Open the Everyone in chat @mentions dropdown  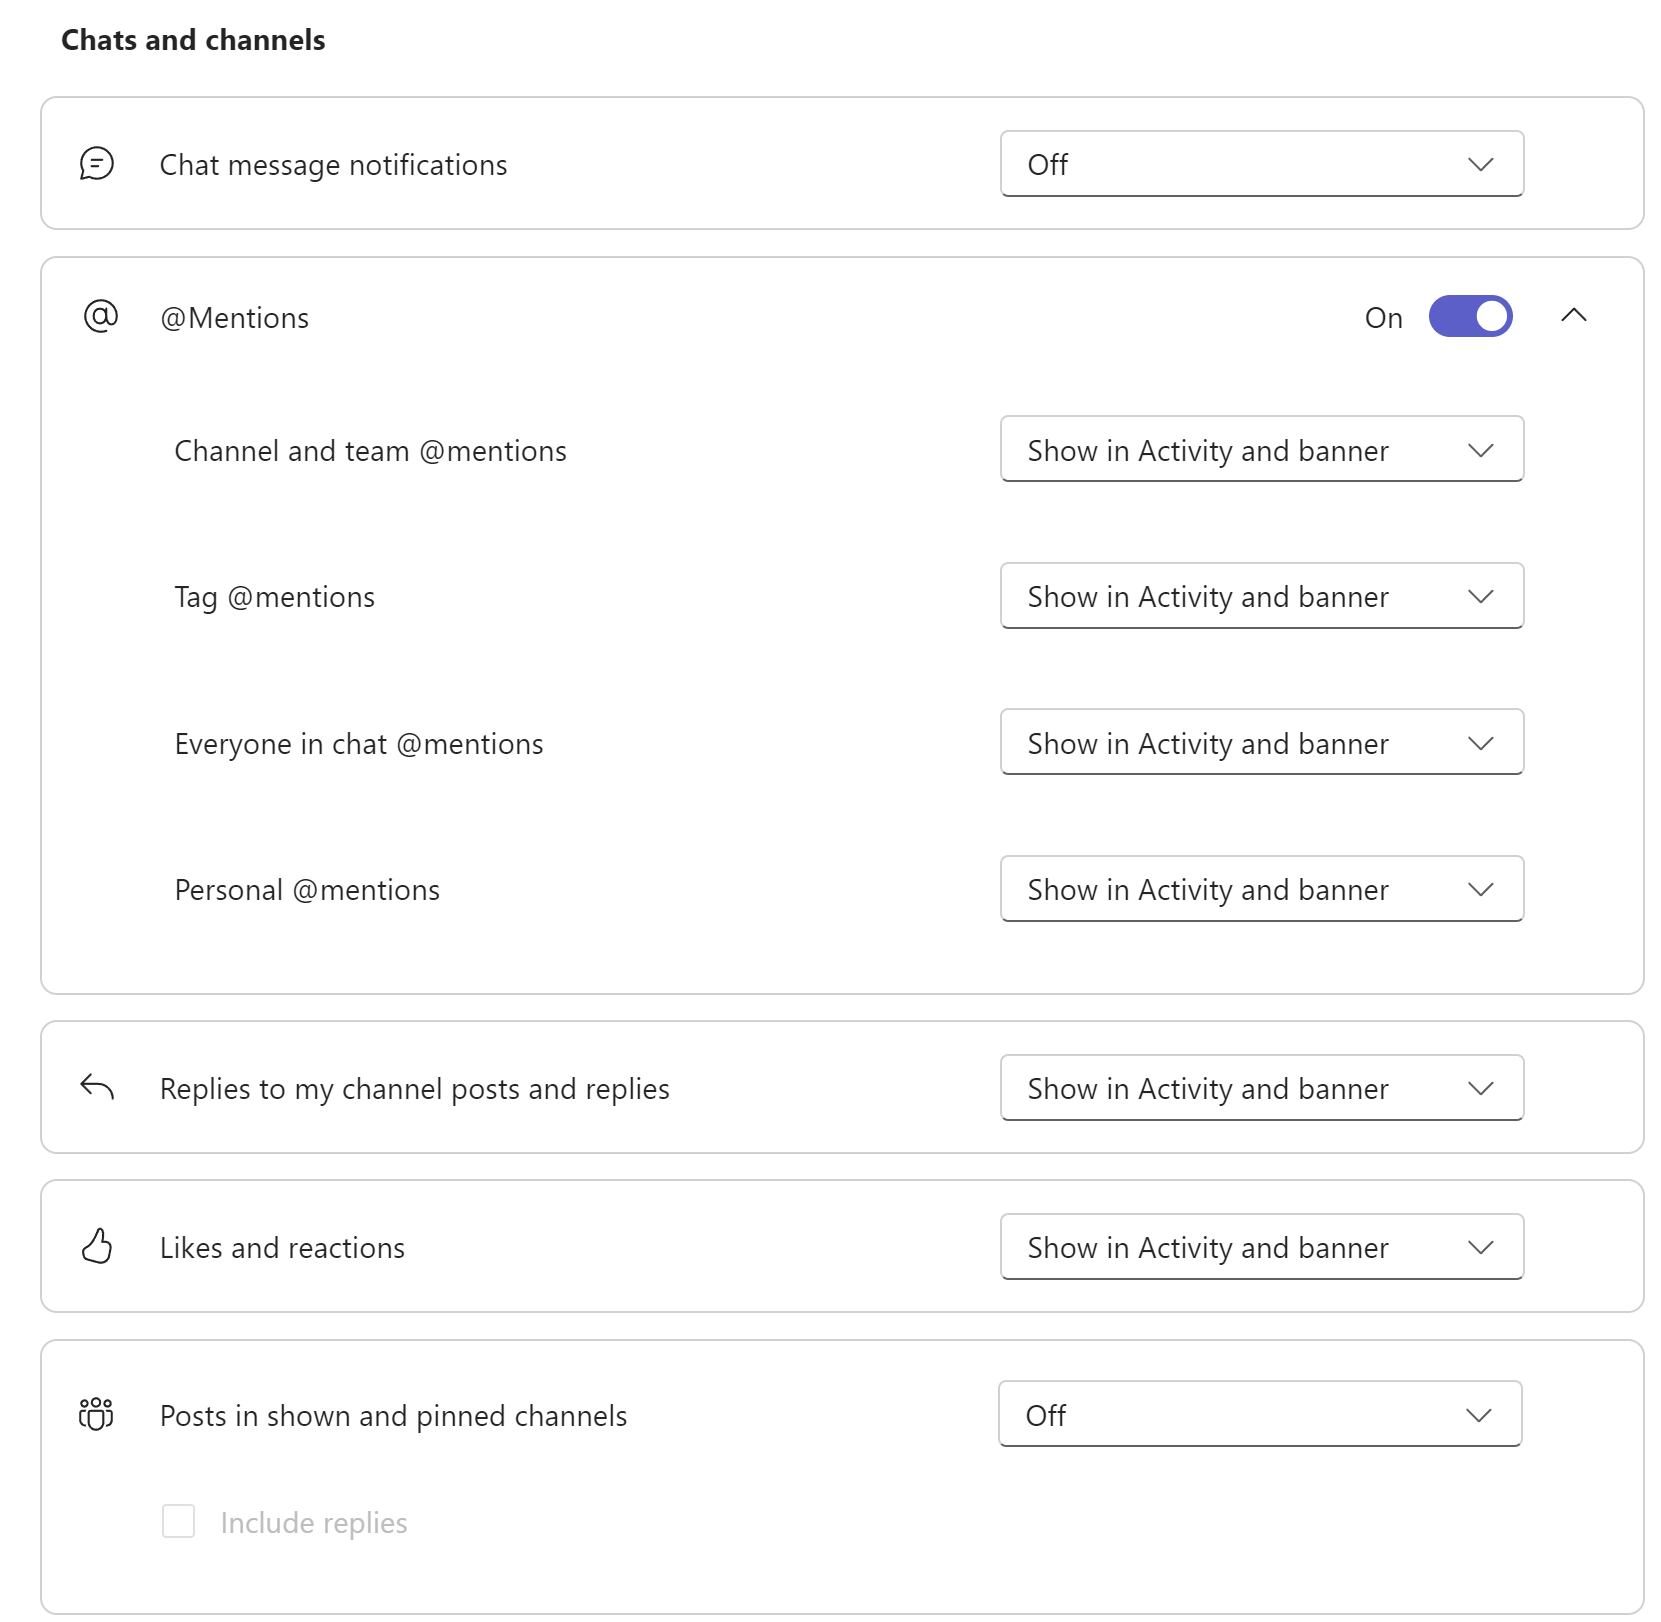[1261, 742]
